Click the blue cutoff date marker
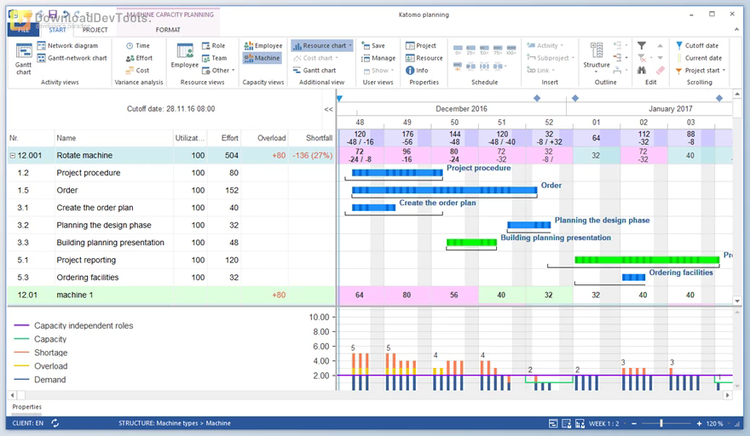The height and width of the screenshot is (436, 750). tap(340, 98)
